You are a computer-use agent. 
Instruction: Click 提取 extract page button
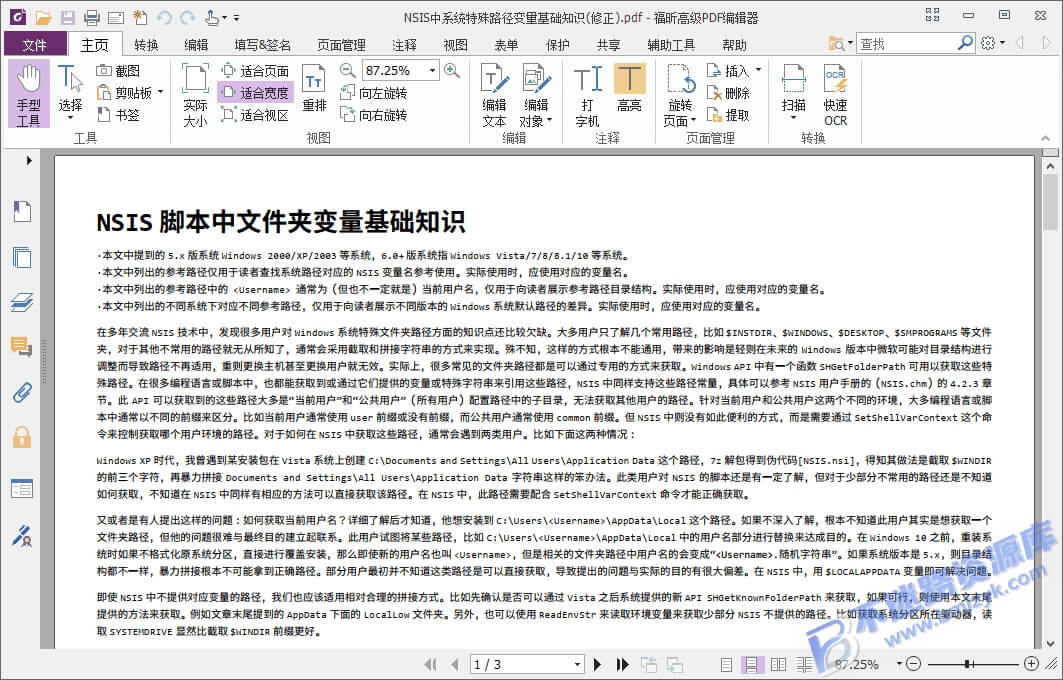click(x=728, y=115)
